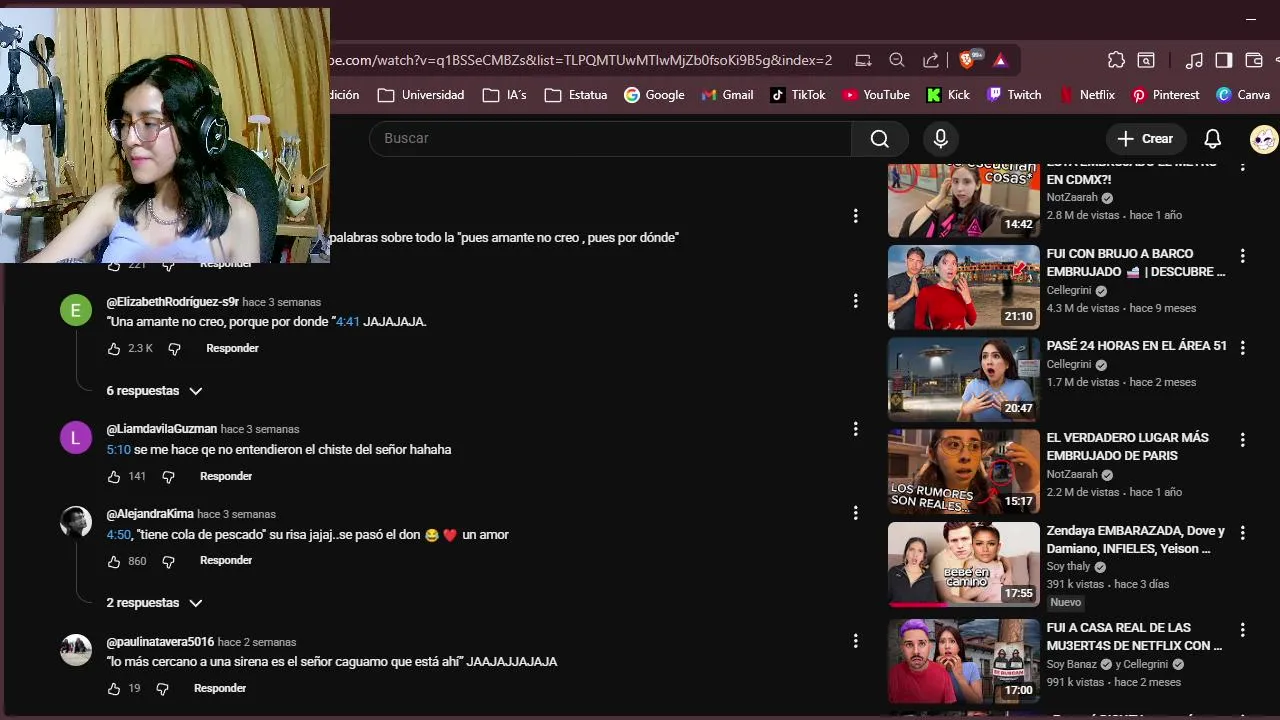Open the Brave playlist music note icon
The width and height of the screenshot is (1280, 720).
[1194, 60]
